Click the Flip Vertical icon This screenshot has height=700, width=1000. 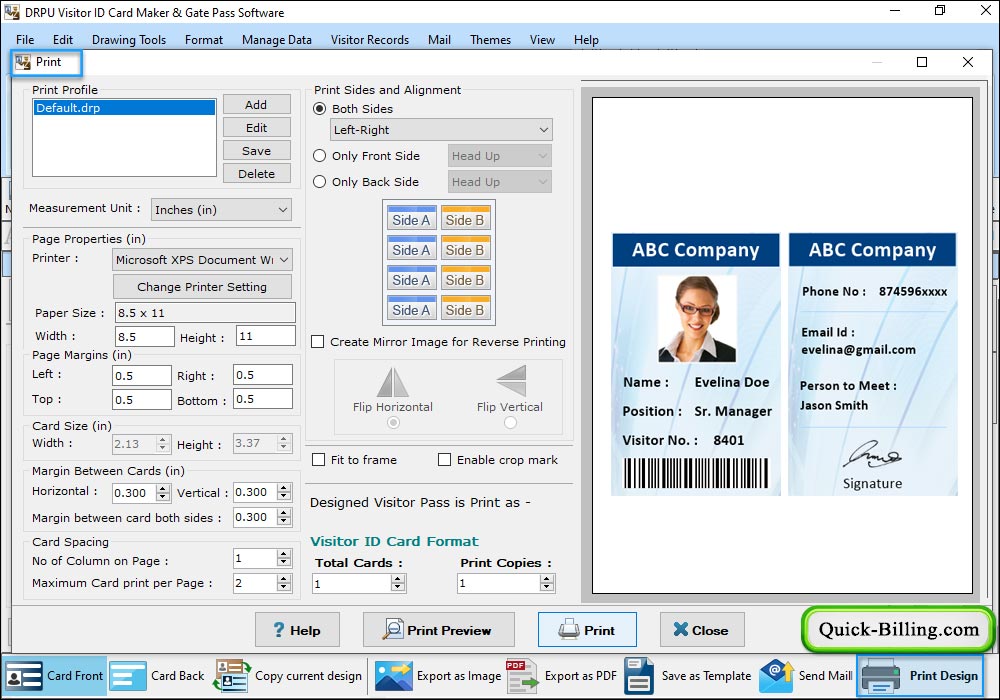(x=511, y=381)
